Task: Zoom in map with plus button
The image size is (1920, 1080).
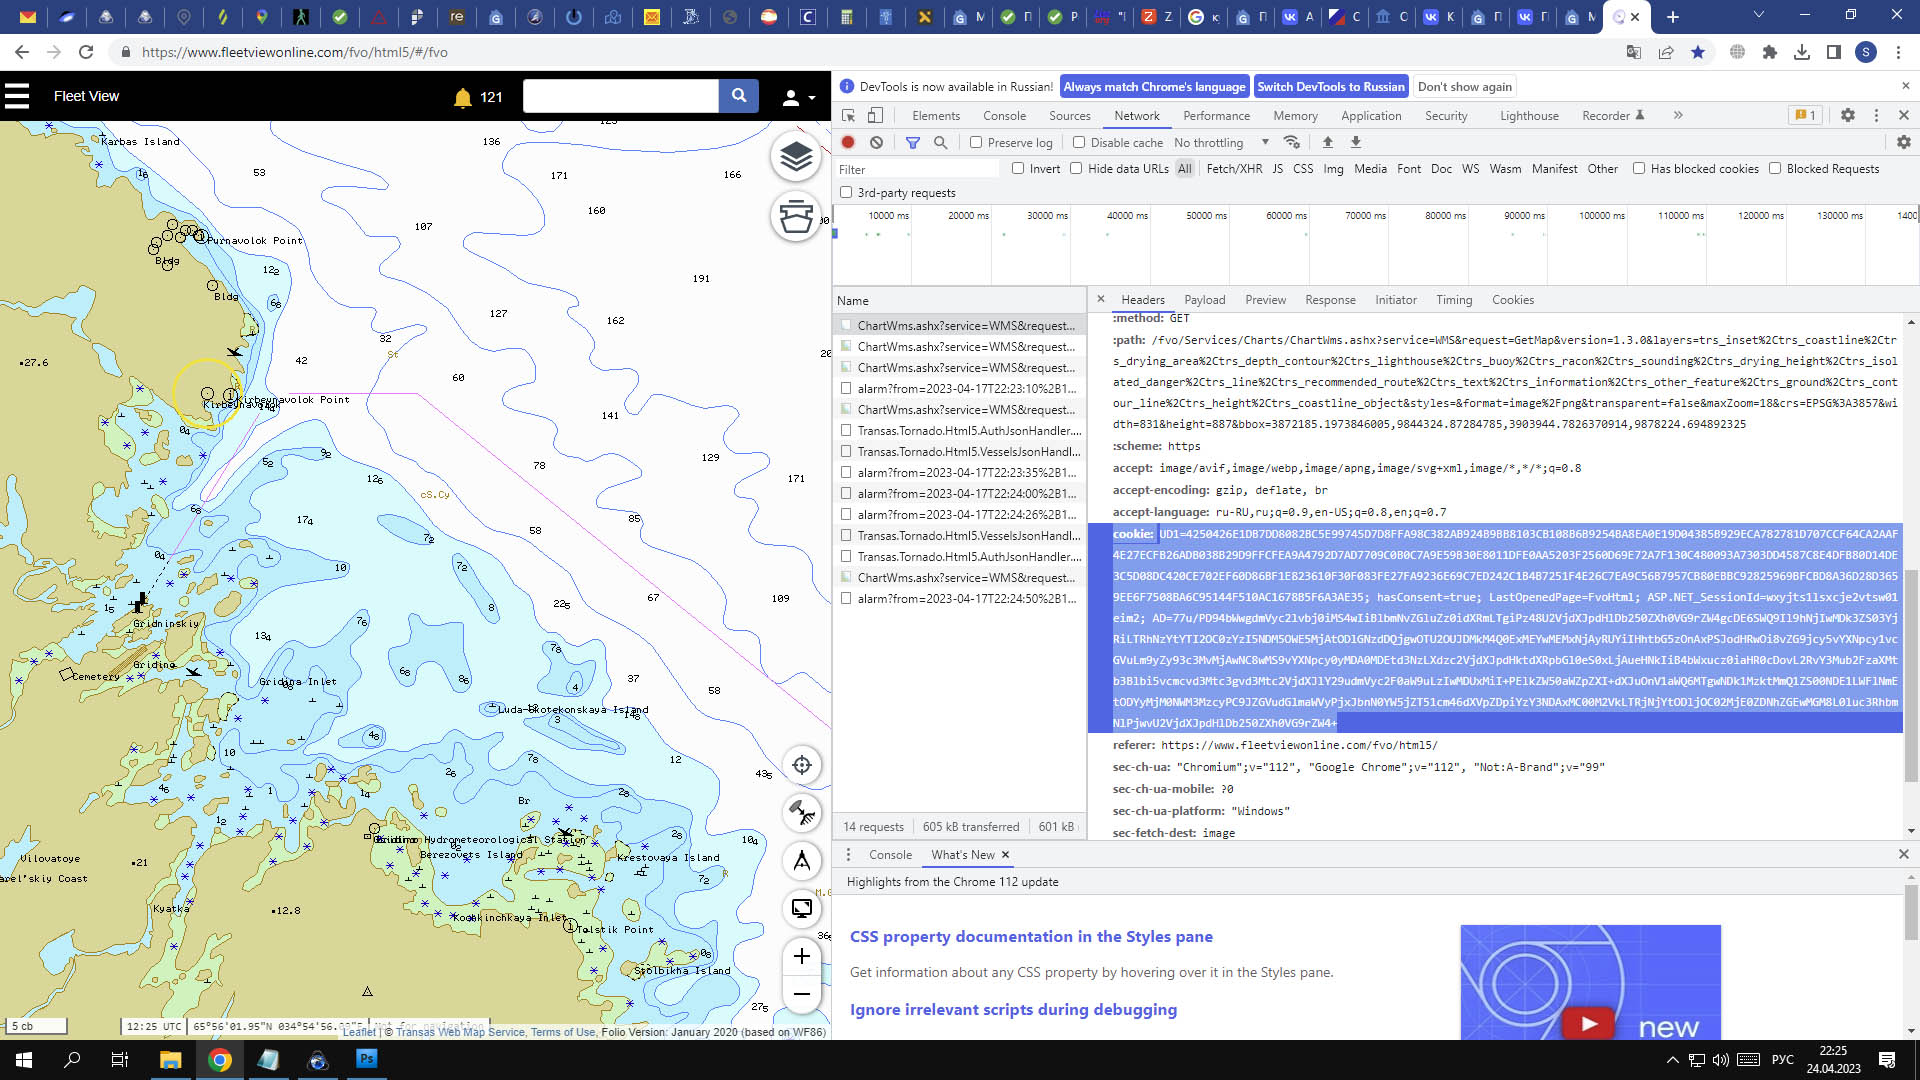Action: coord(801,957)
